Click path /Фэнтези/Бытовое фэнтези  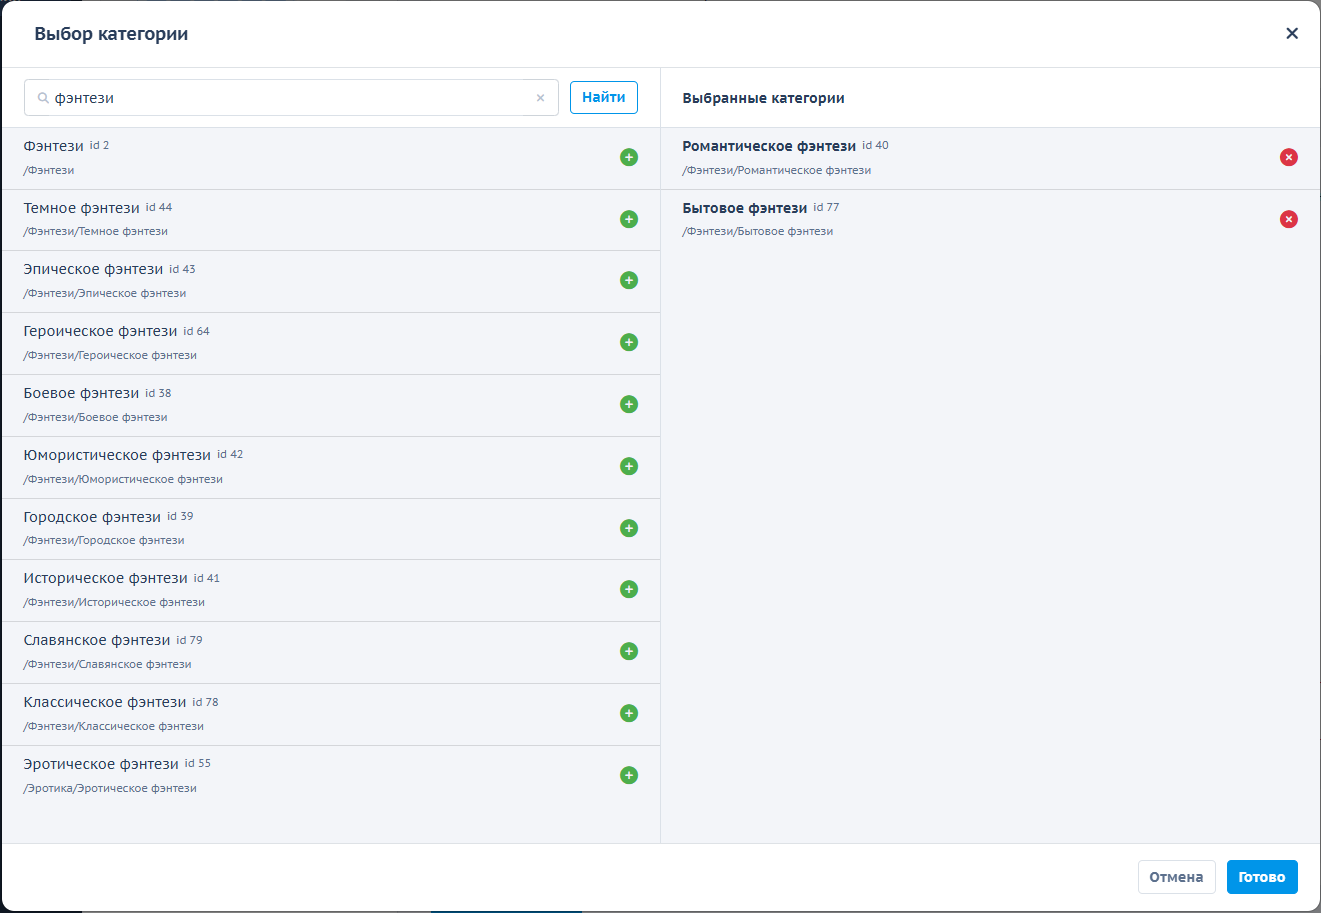[x=758, y=231]
